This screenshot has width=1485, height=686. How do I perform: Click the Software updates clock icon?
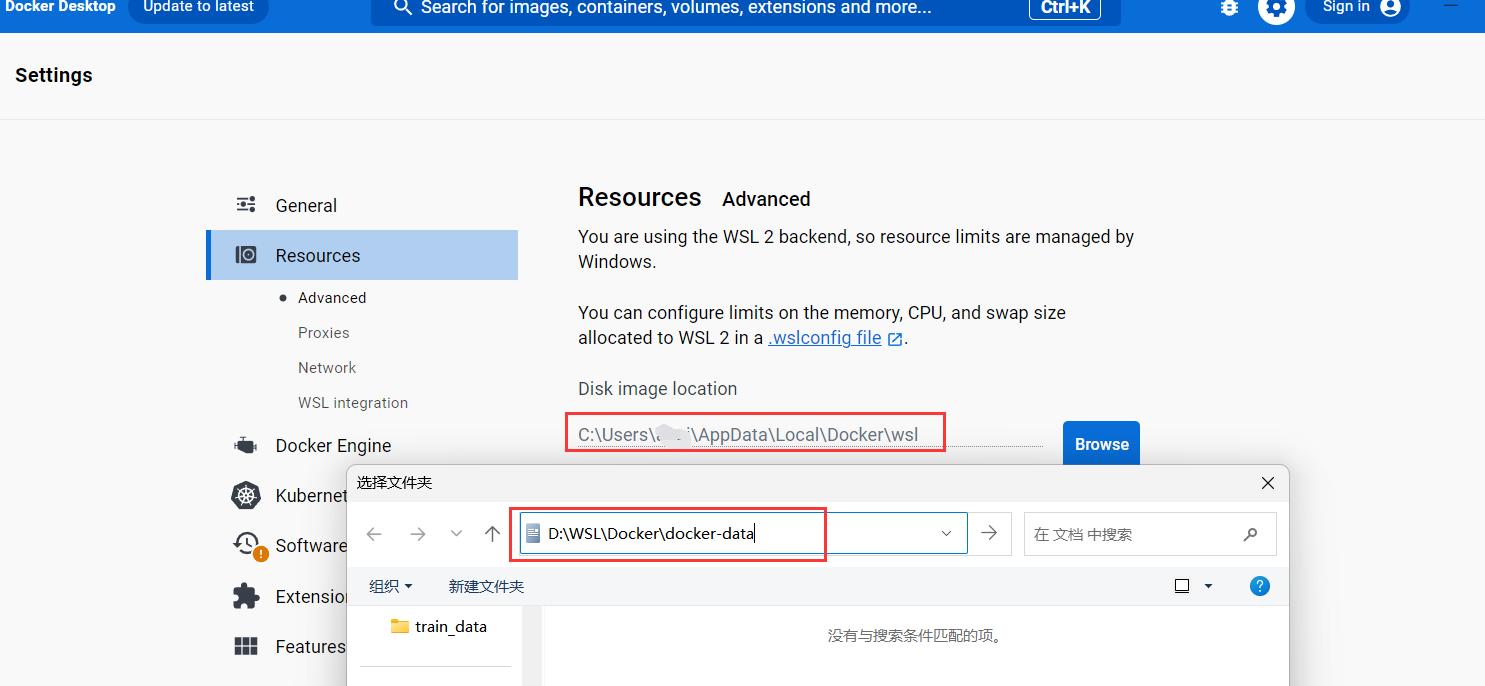click(x=248, y=545)
